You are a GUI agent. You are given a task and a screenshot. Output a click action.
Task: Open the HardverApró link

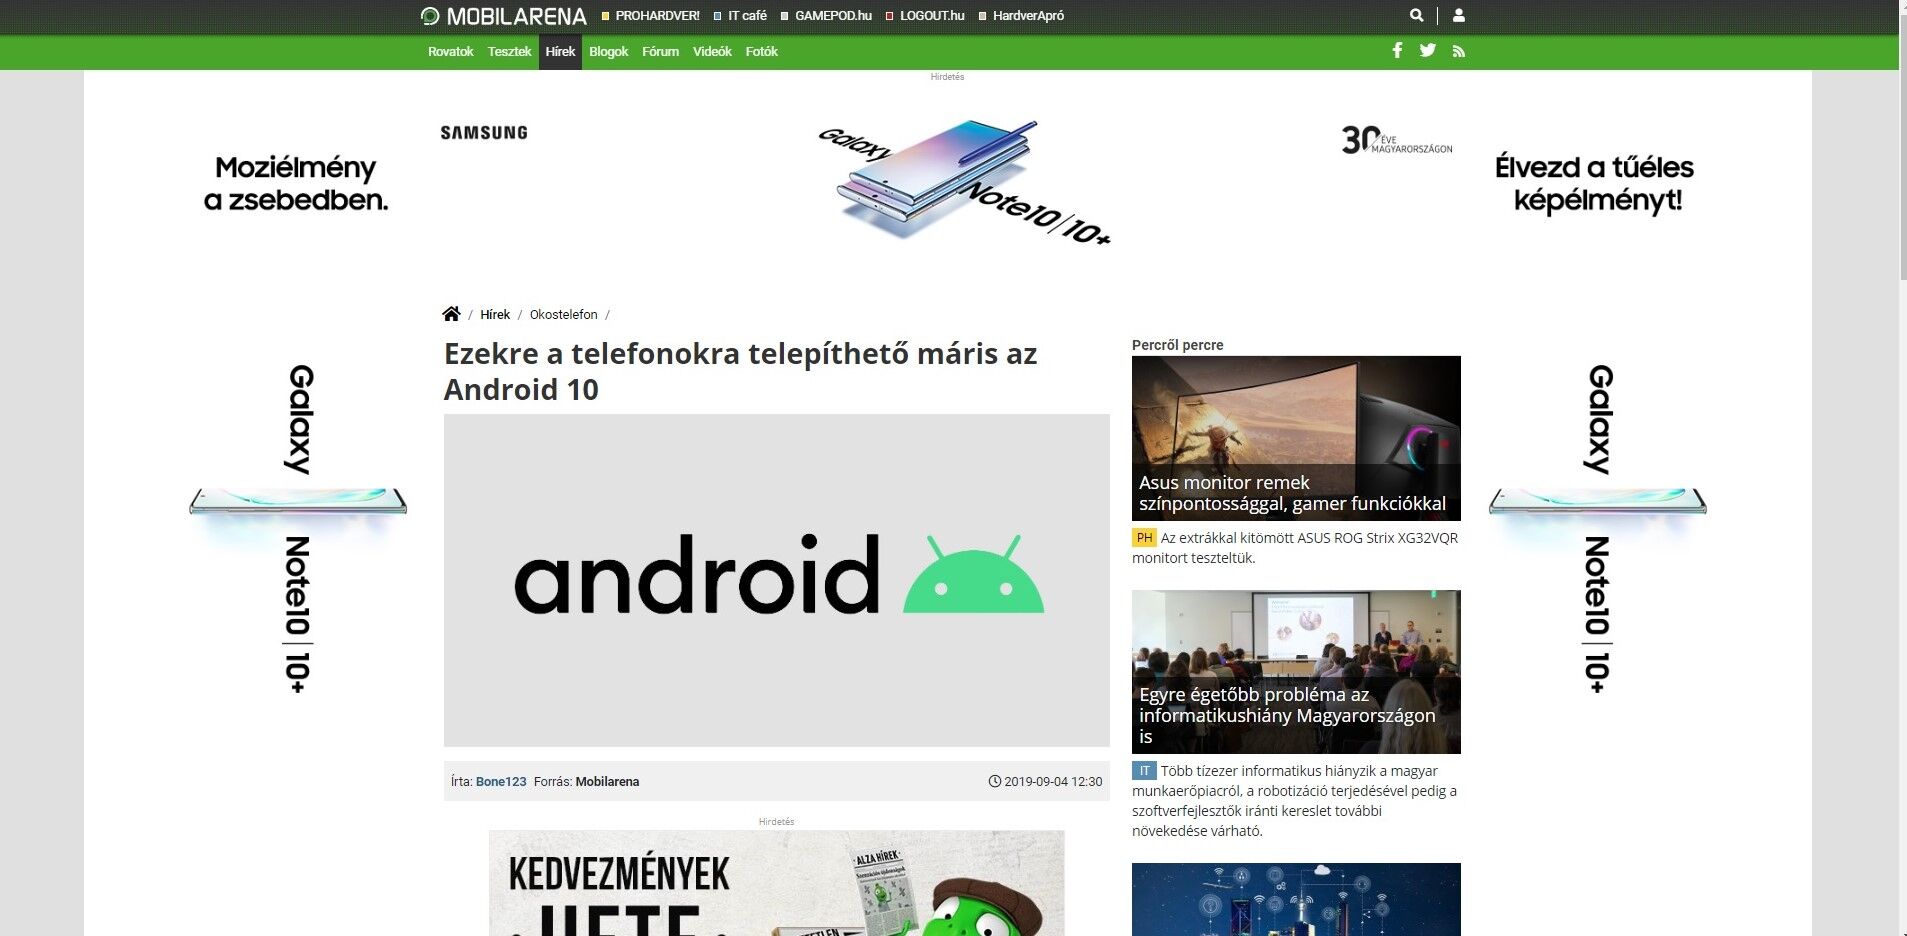[1028, 16]
